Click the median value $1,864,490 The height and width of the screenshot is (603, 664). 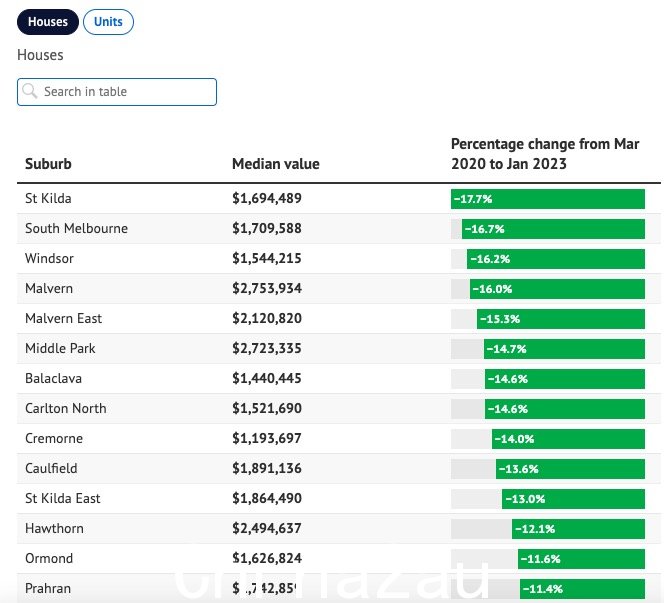coord(267,498)
